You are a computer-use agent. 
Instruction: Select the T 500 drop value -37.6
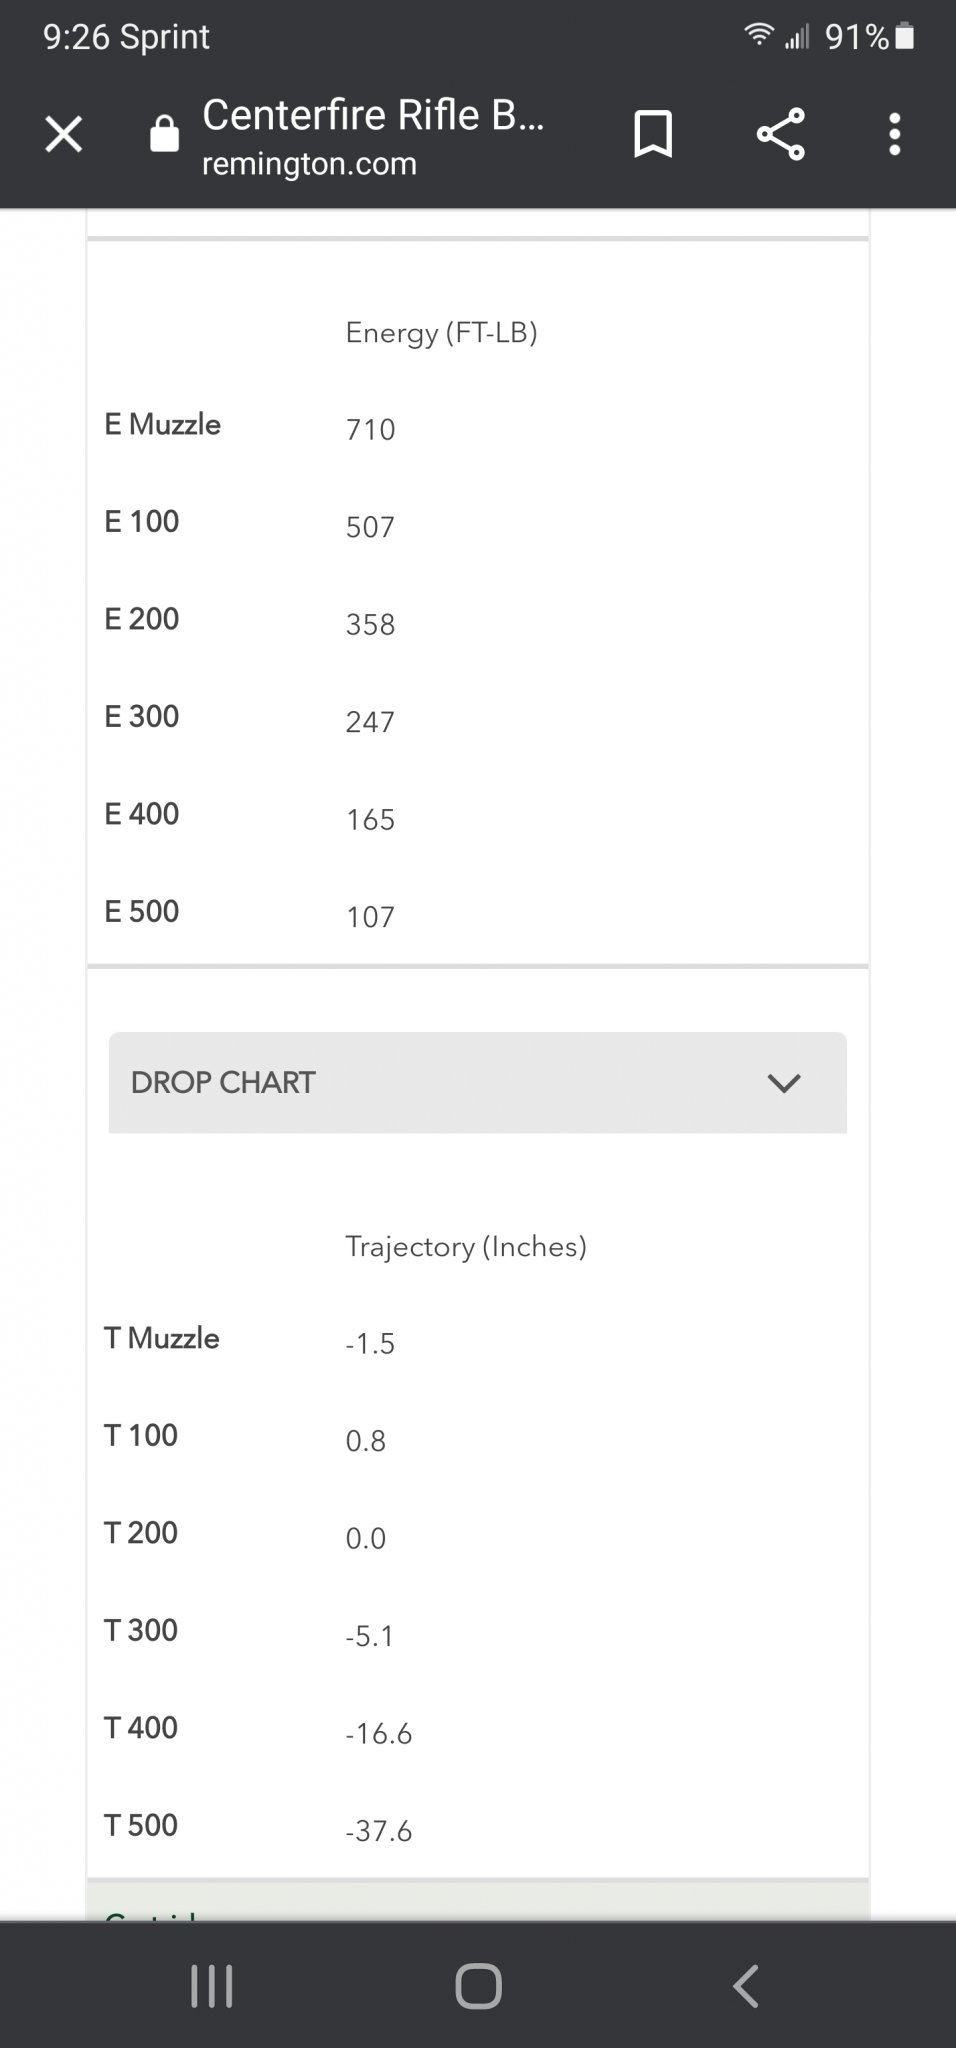[379, 1831]
